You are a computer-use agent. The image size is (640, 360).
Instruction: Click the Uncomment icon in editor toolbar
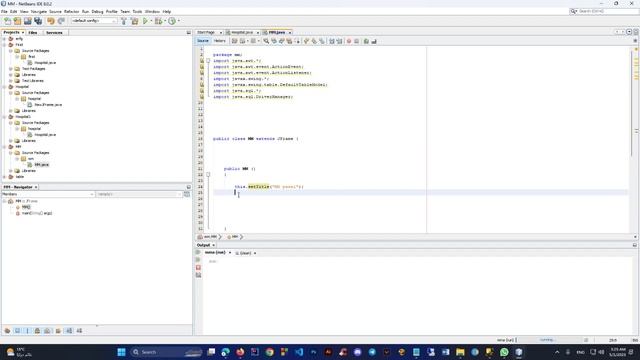coord(374,41)
